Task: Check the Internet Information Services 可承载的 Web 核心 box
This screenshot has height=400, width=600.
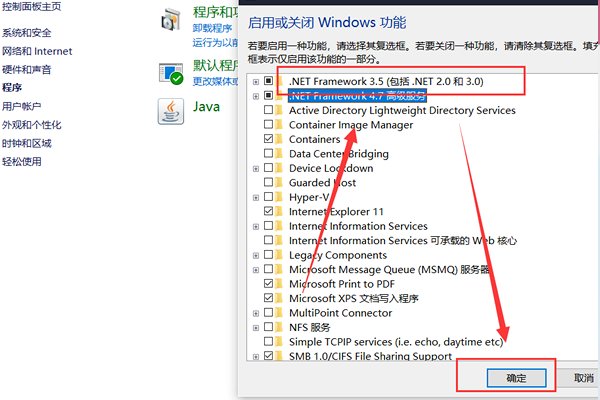Action: point(269,240)
